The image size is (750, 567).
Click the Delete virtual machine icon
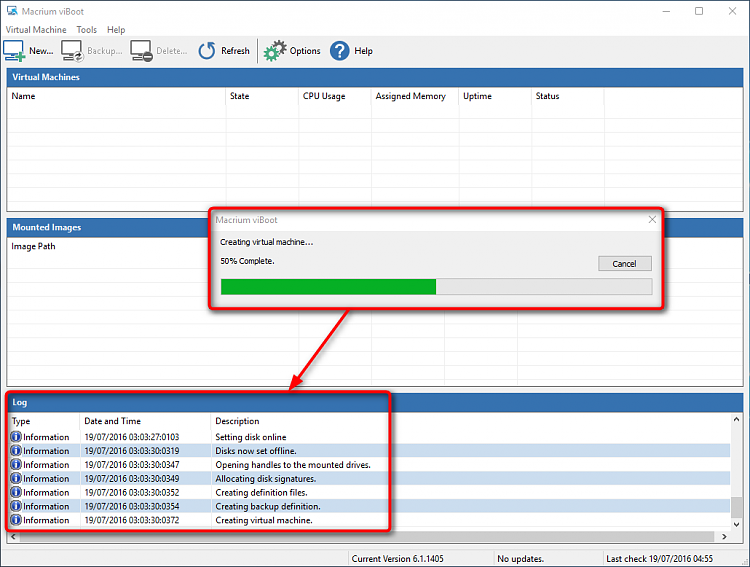coord(142,51)
